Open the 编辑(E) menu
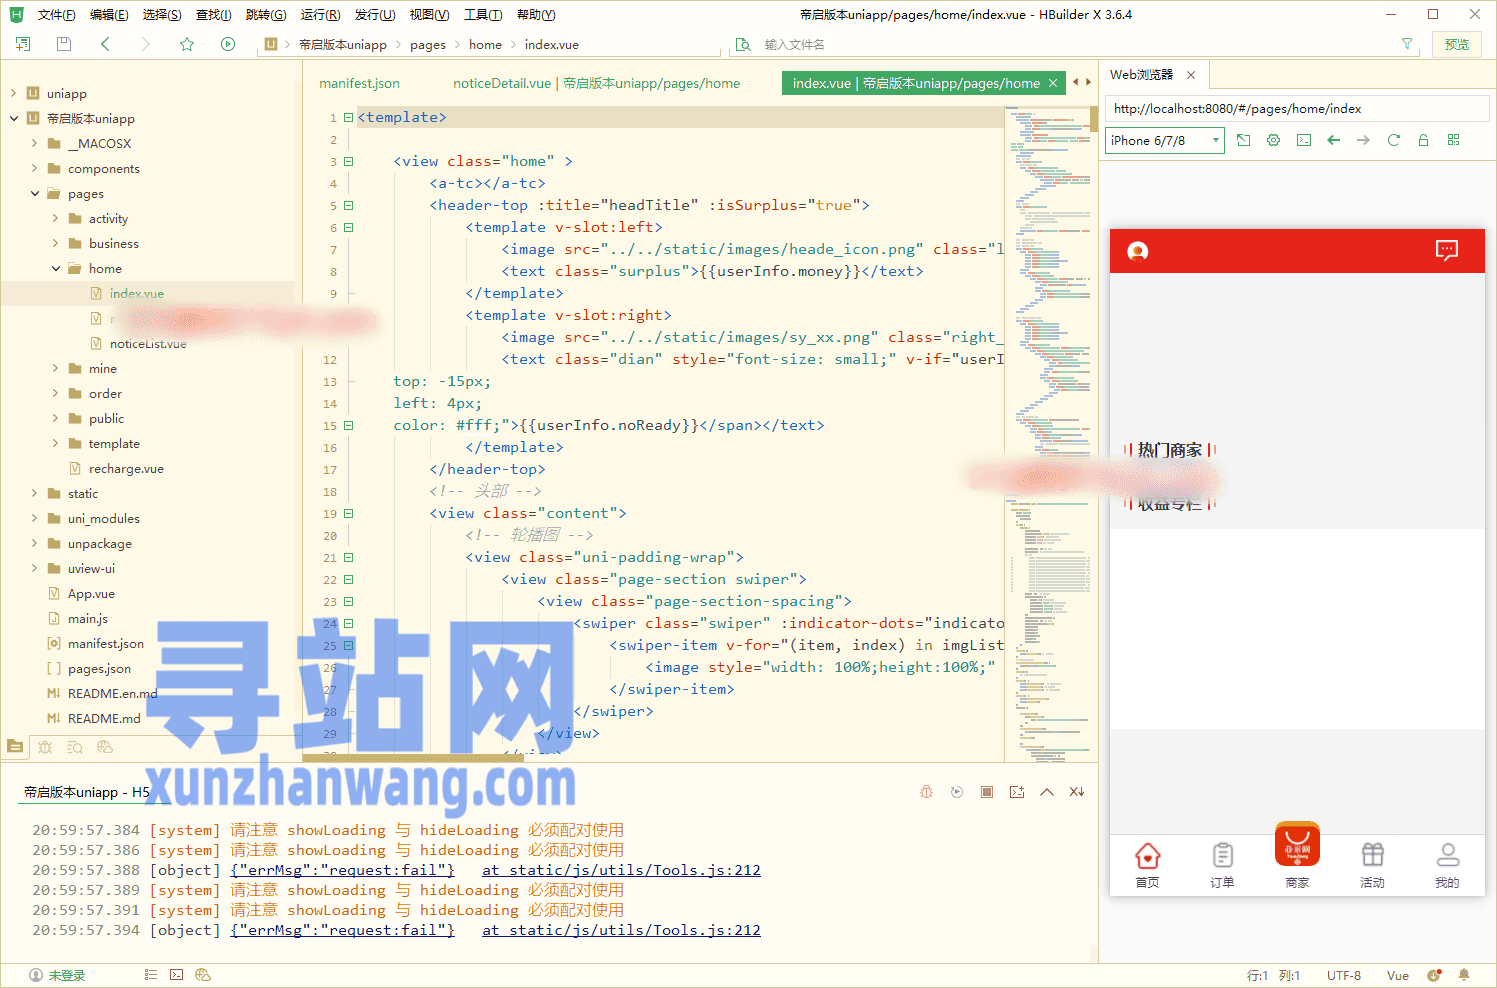 pos(108,15)
